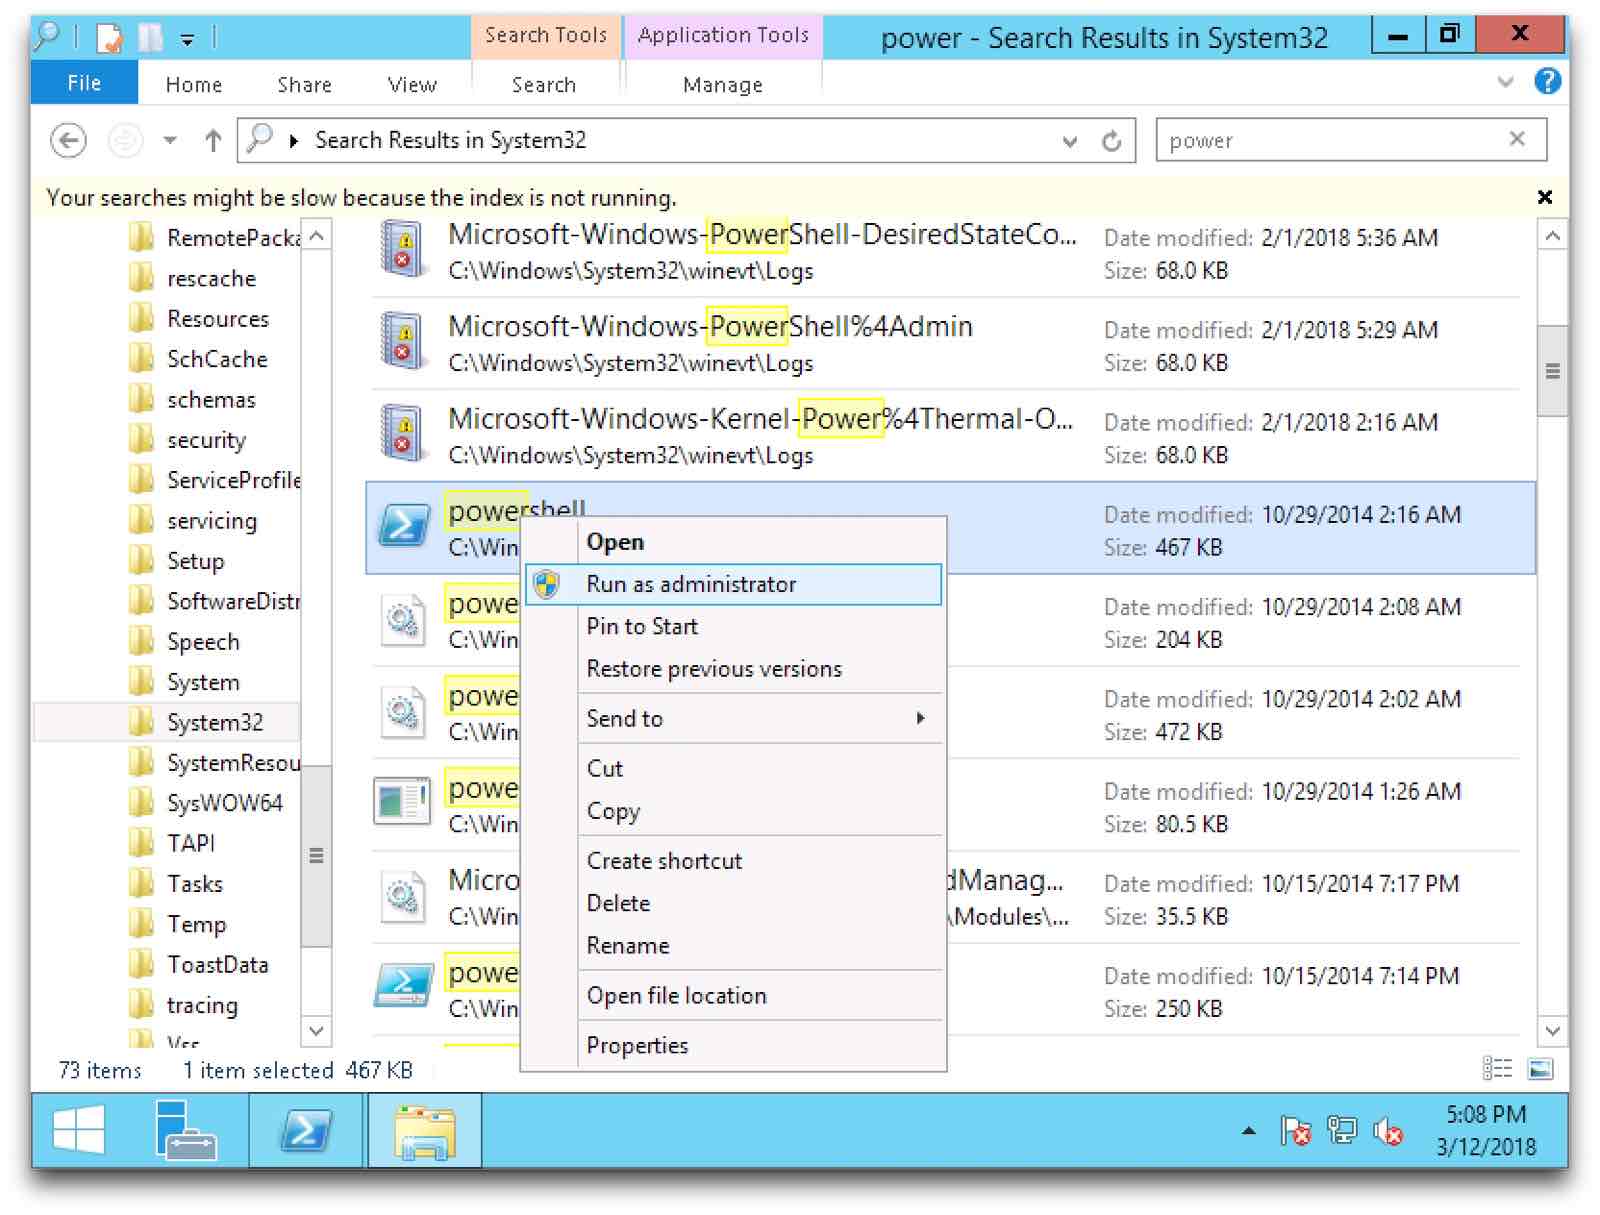
Task: Select the 80.5 KB result file icon
Action: [402, 802]
